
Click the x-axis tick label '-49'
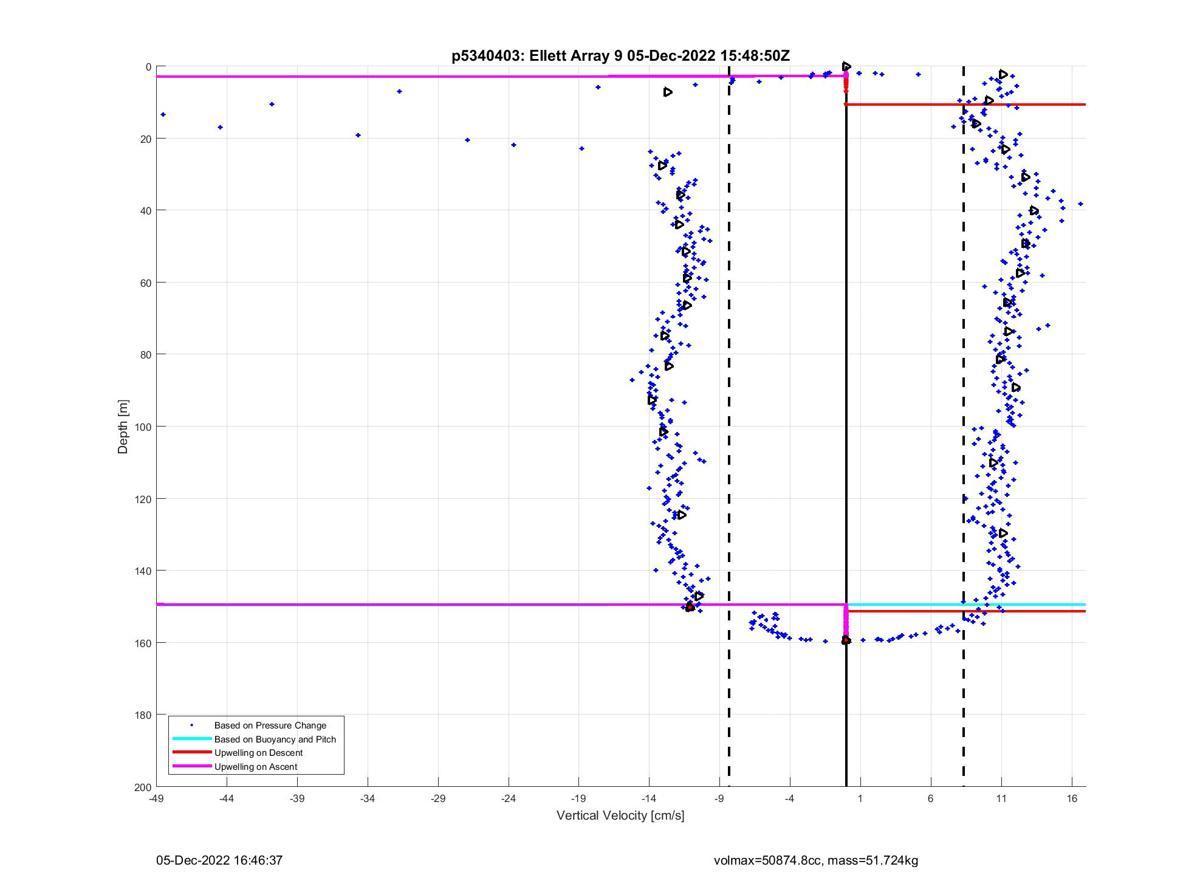(x=156, y=798)
